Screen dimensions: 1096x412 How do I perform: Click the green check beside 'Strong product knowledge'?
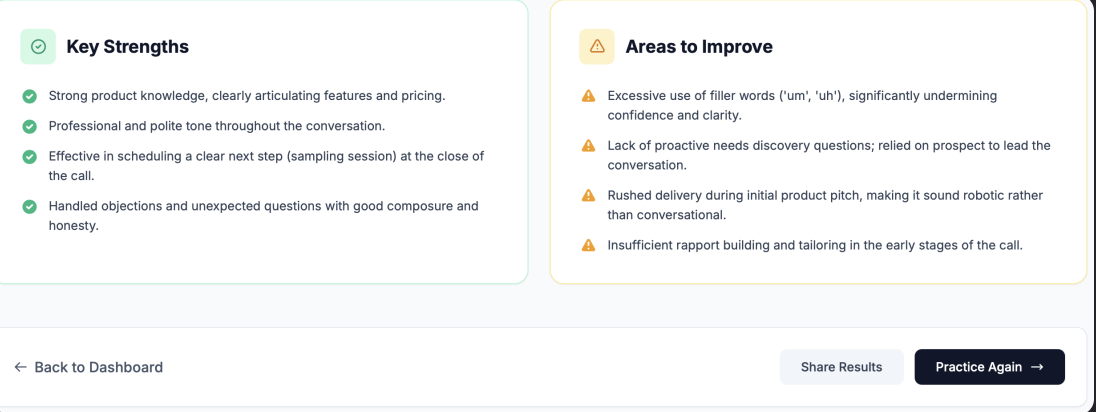point(29,96)
